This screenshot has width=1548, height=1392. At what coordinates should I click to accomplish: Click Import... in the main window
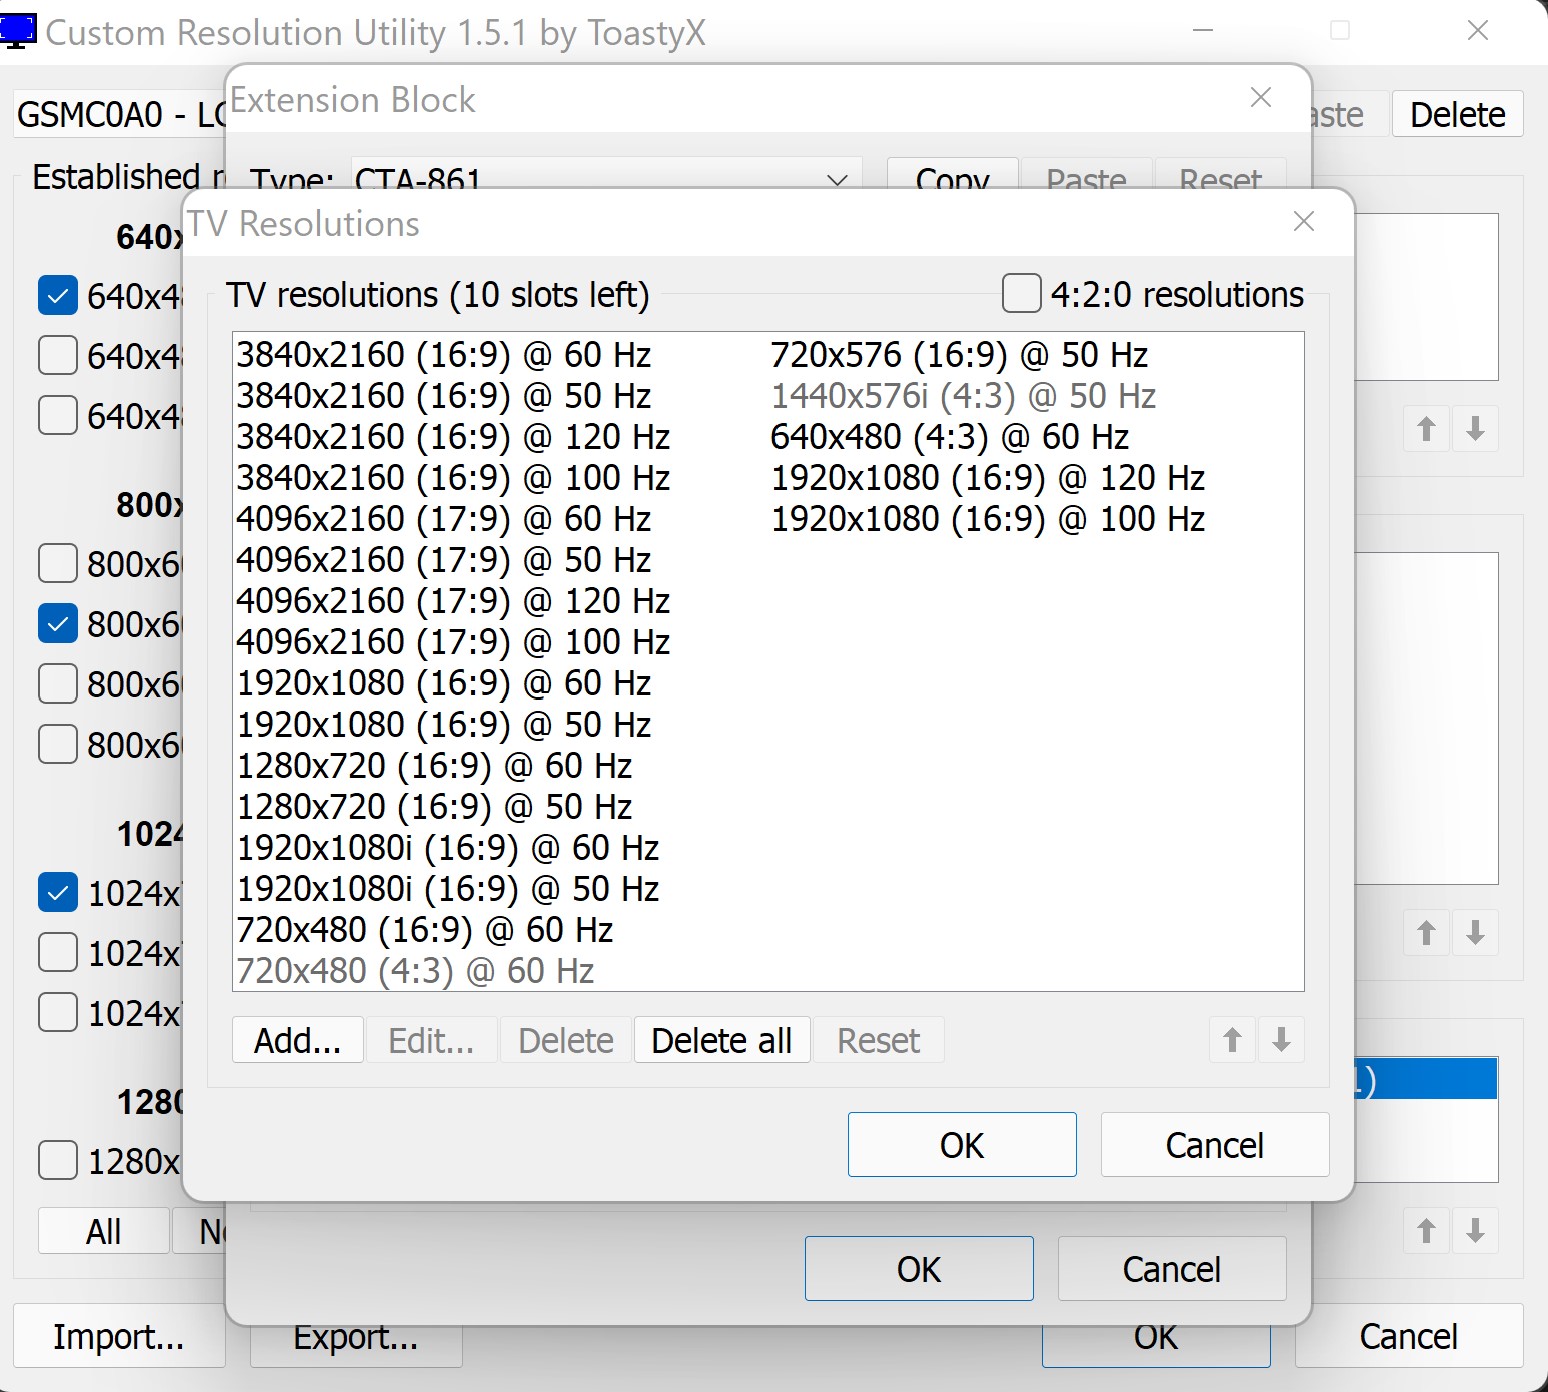119,1336
